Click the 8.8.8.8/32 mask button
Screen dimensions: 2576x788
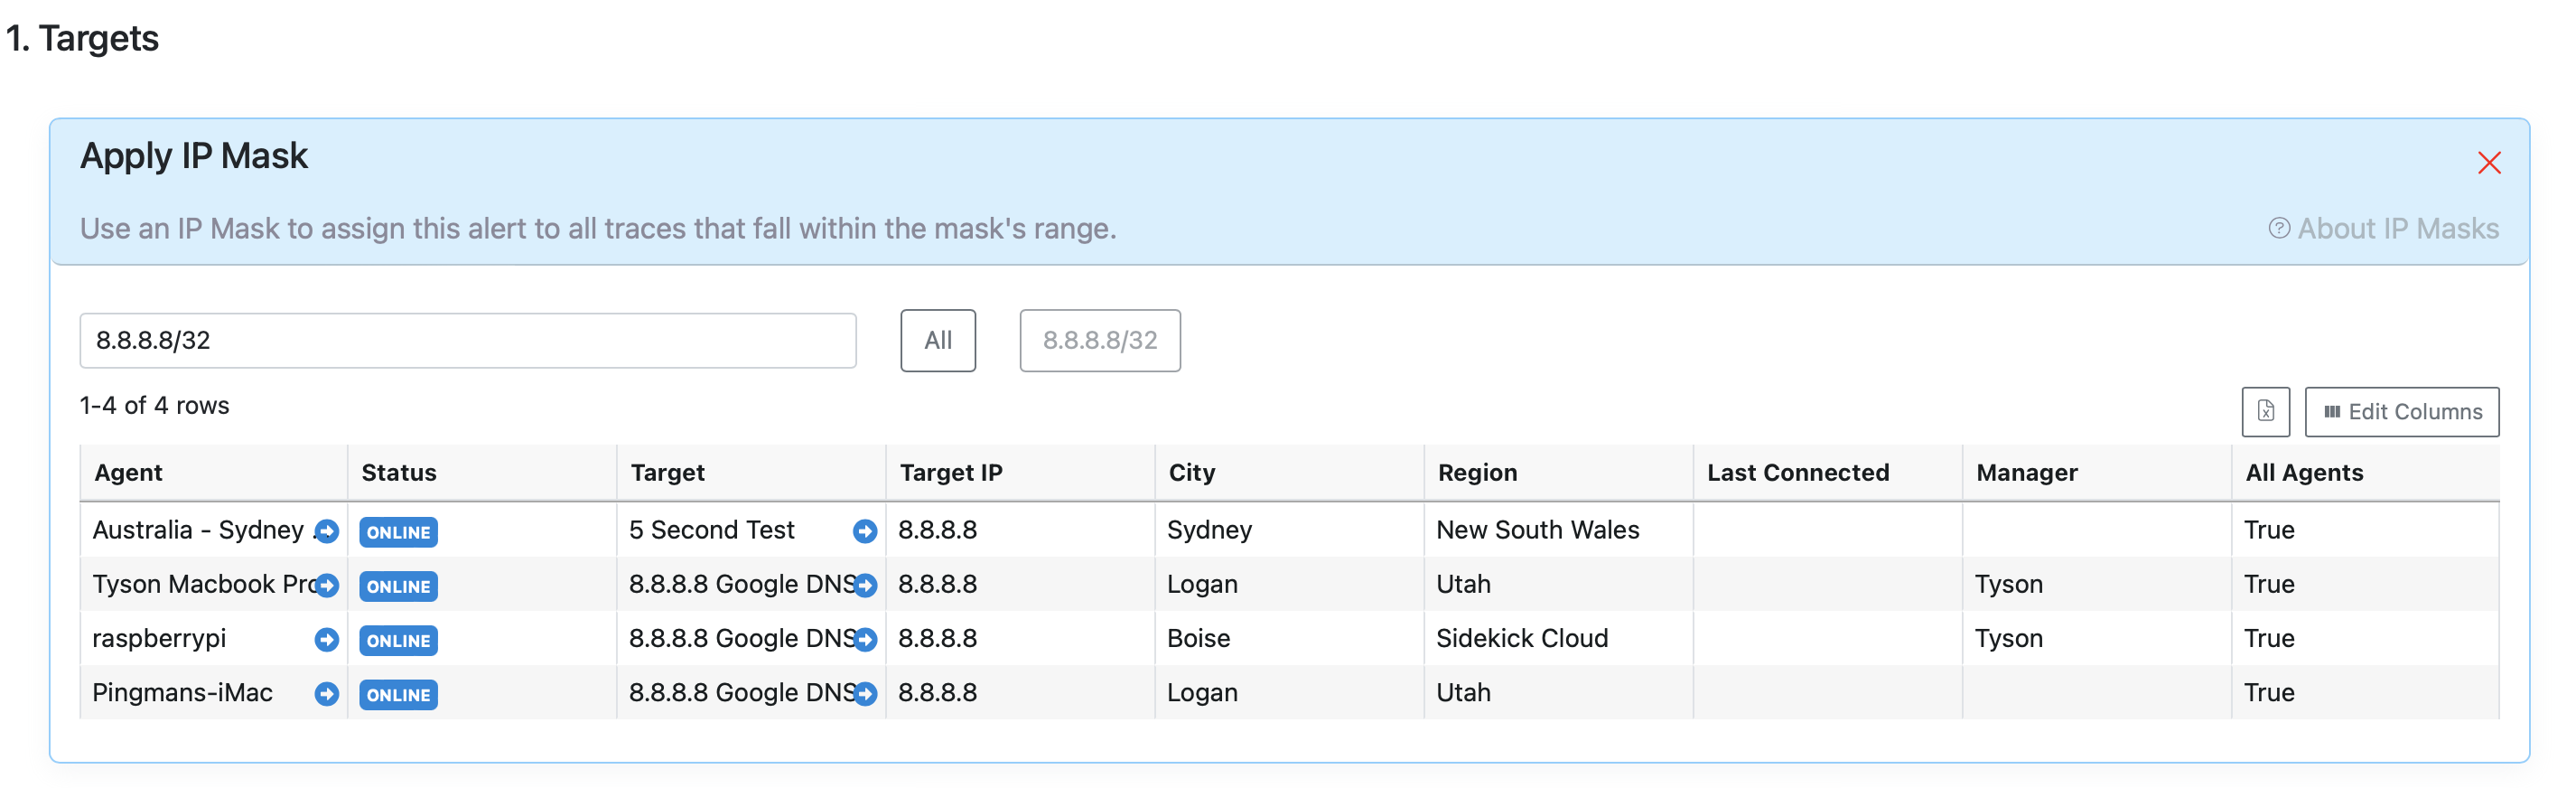point(1100,340)
